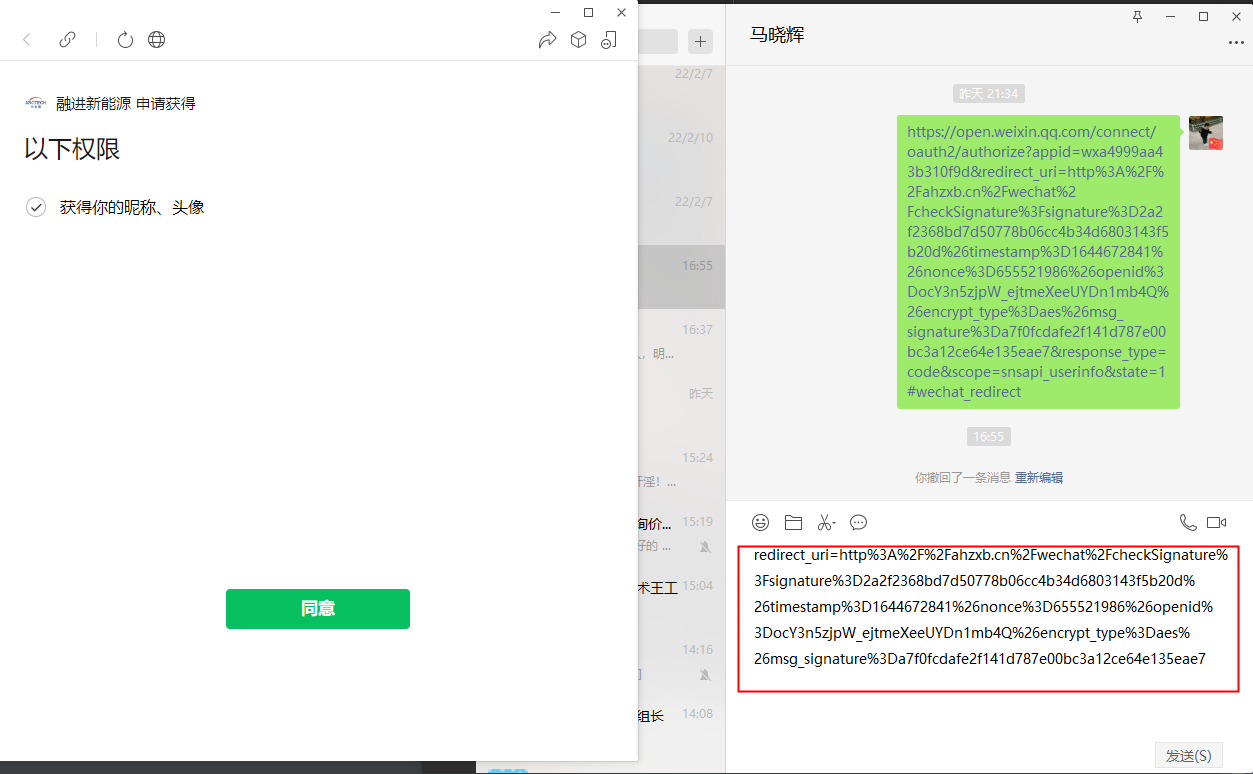The image size is (1253, 774).
Task: Refresh the authorization page
Action: [125, 40]
